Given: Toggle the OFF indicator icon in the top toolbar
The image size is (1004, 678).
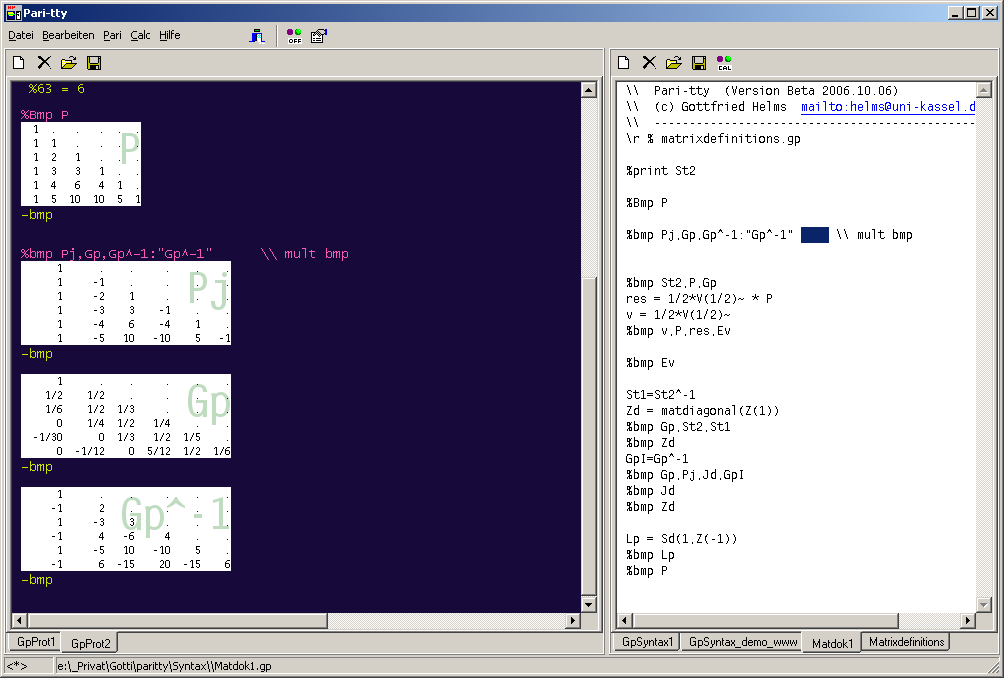Looking at the screenshot, I should 294,36.
